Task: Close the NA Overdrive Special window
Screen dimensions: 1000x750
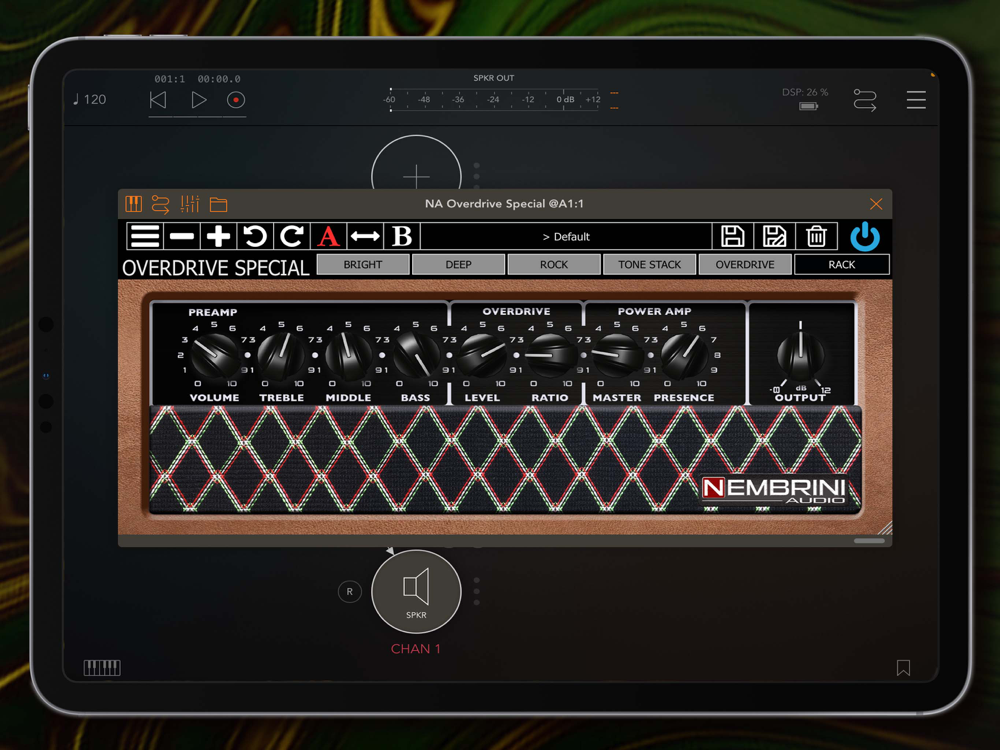Action: (876, 203)
